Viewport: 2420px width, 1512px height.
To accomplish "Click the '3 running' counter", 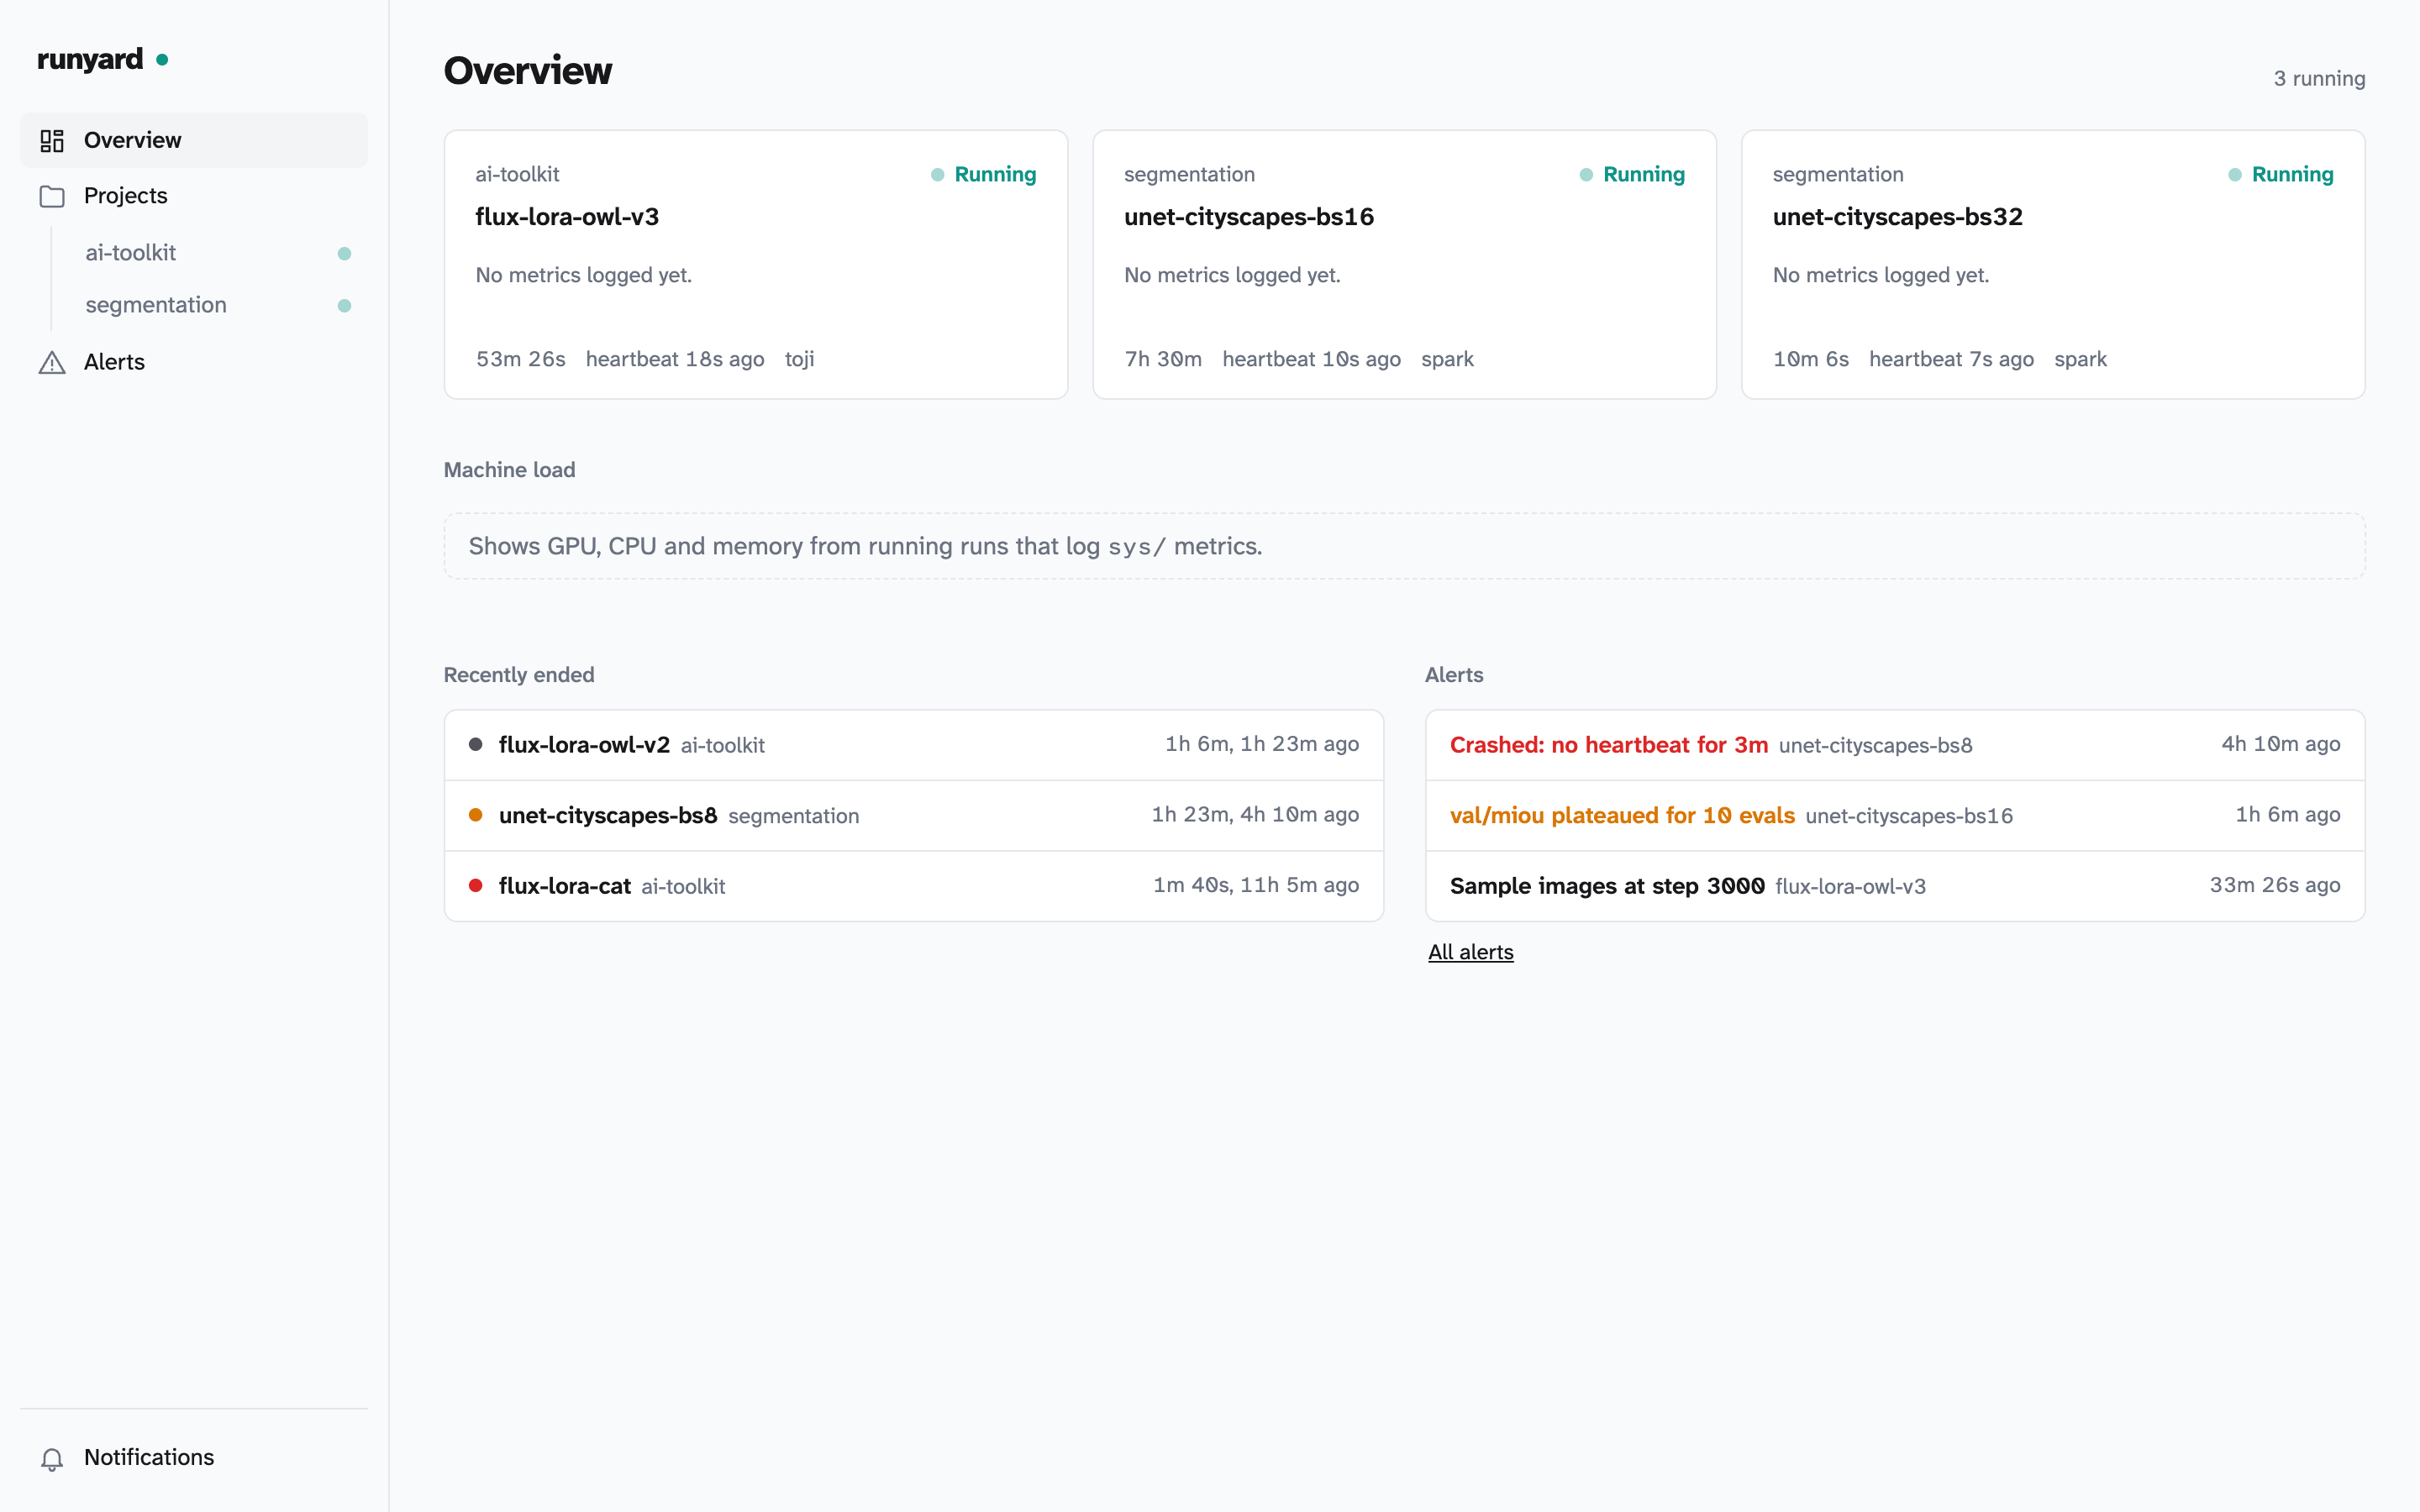I will [x=2319, y=78].
